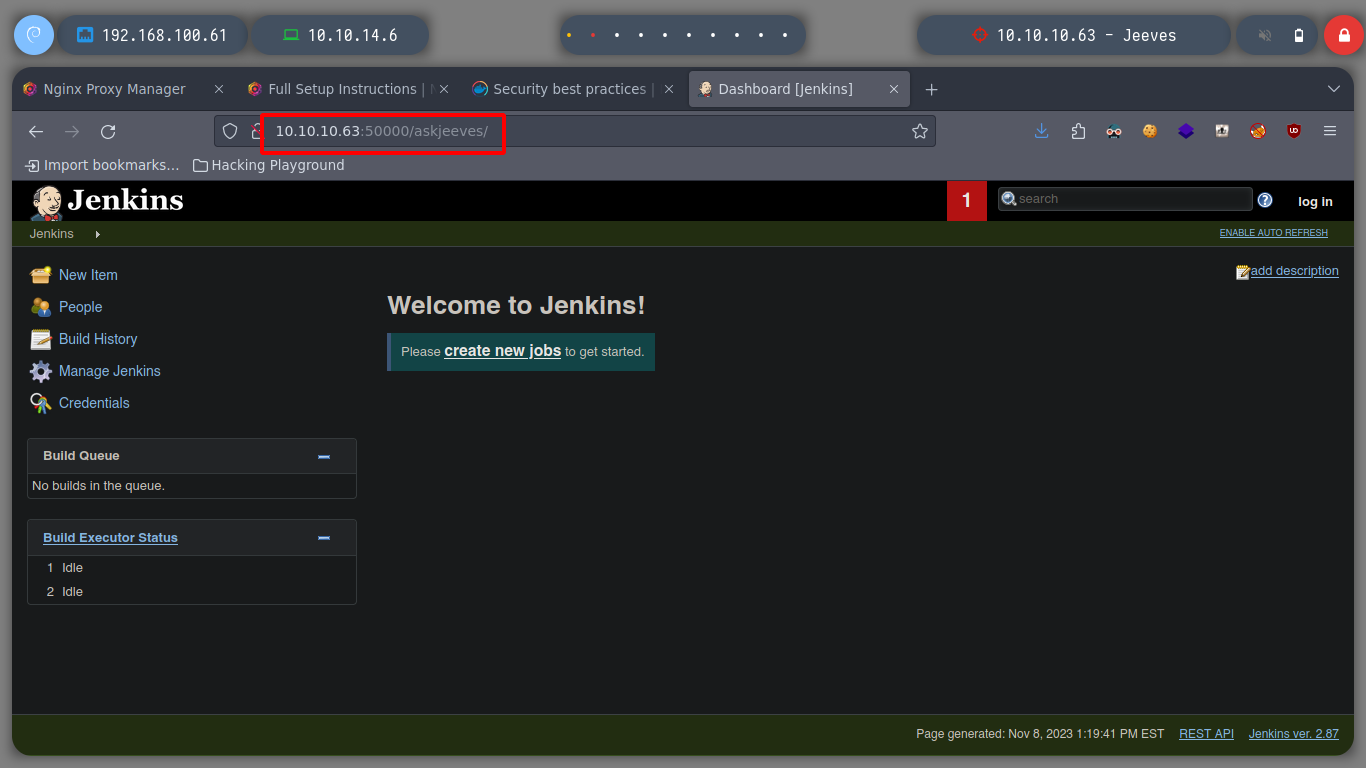Select the Dashboard [Jenkins] tab
Viewport: 1366px width, 768px height.
point(799,89)
